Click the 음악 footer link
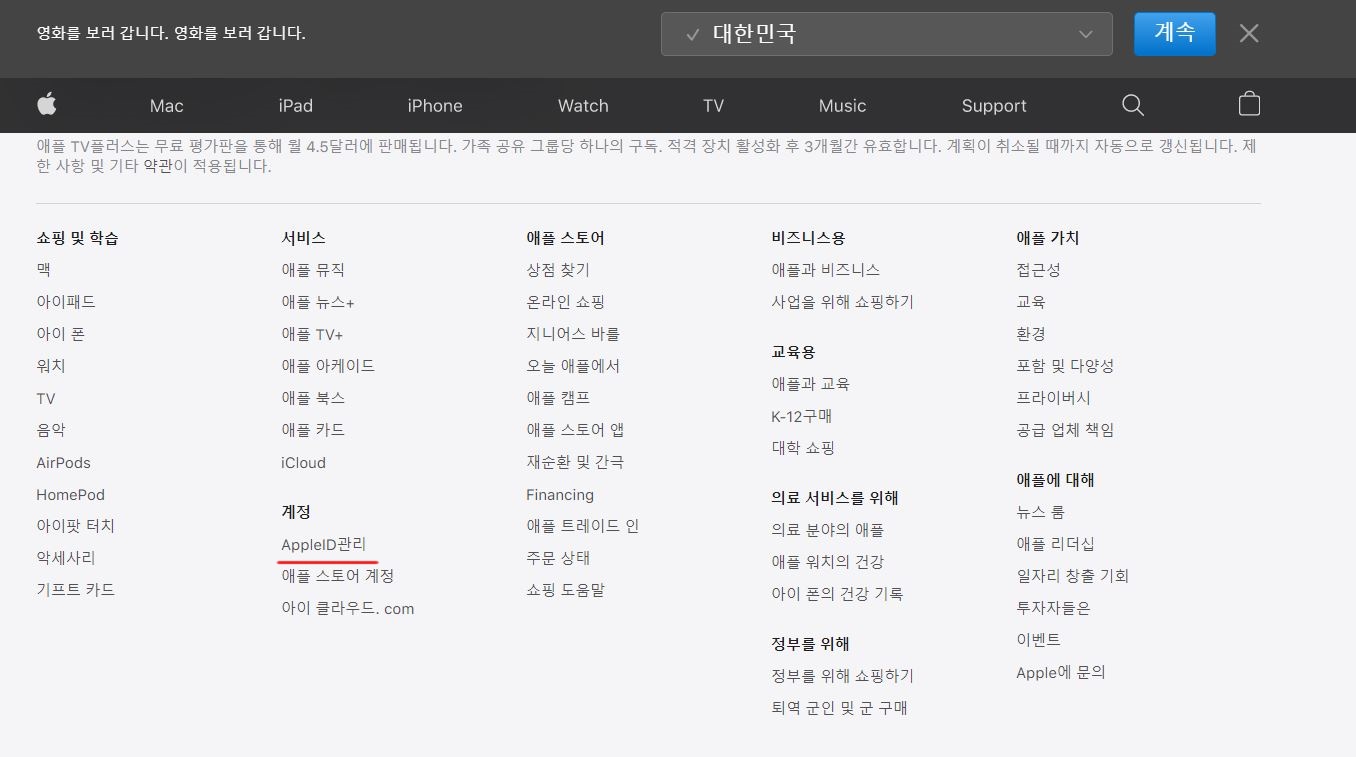Screen dimensions: 1356x757 click(x=51, y=430)
